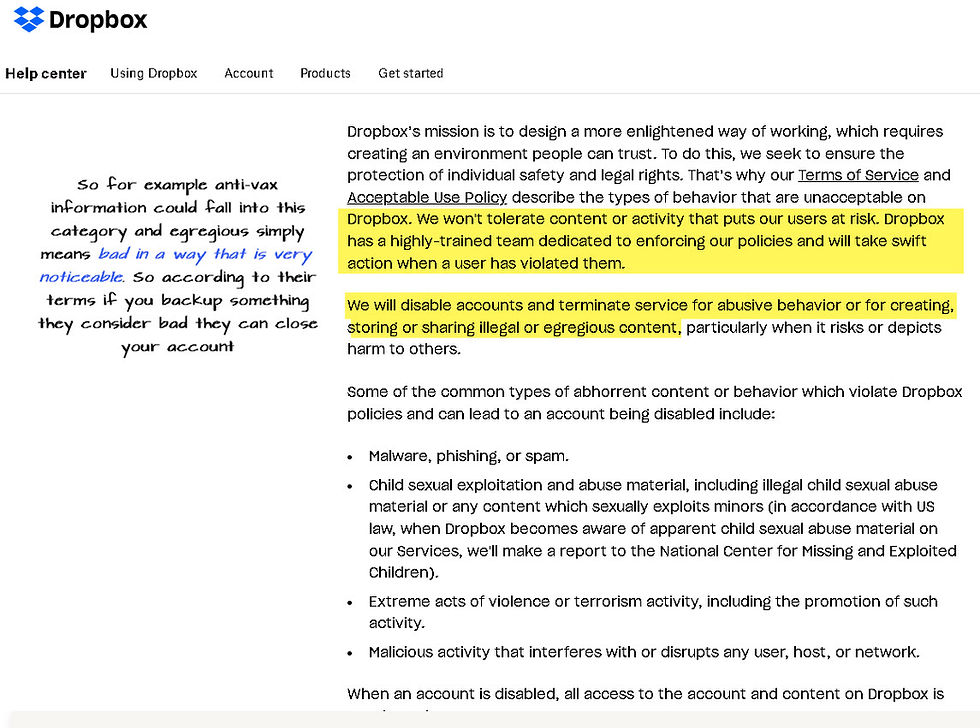The width and height of the screenshot is (980, 728).
Task: Click the bullet 'Extreme acts of violence or terrorism'
Action: 653,612
